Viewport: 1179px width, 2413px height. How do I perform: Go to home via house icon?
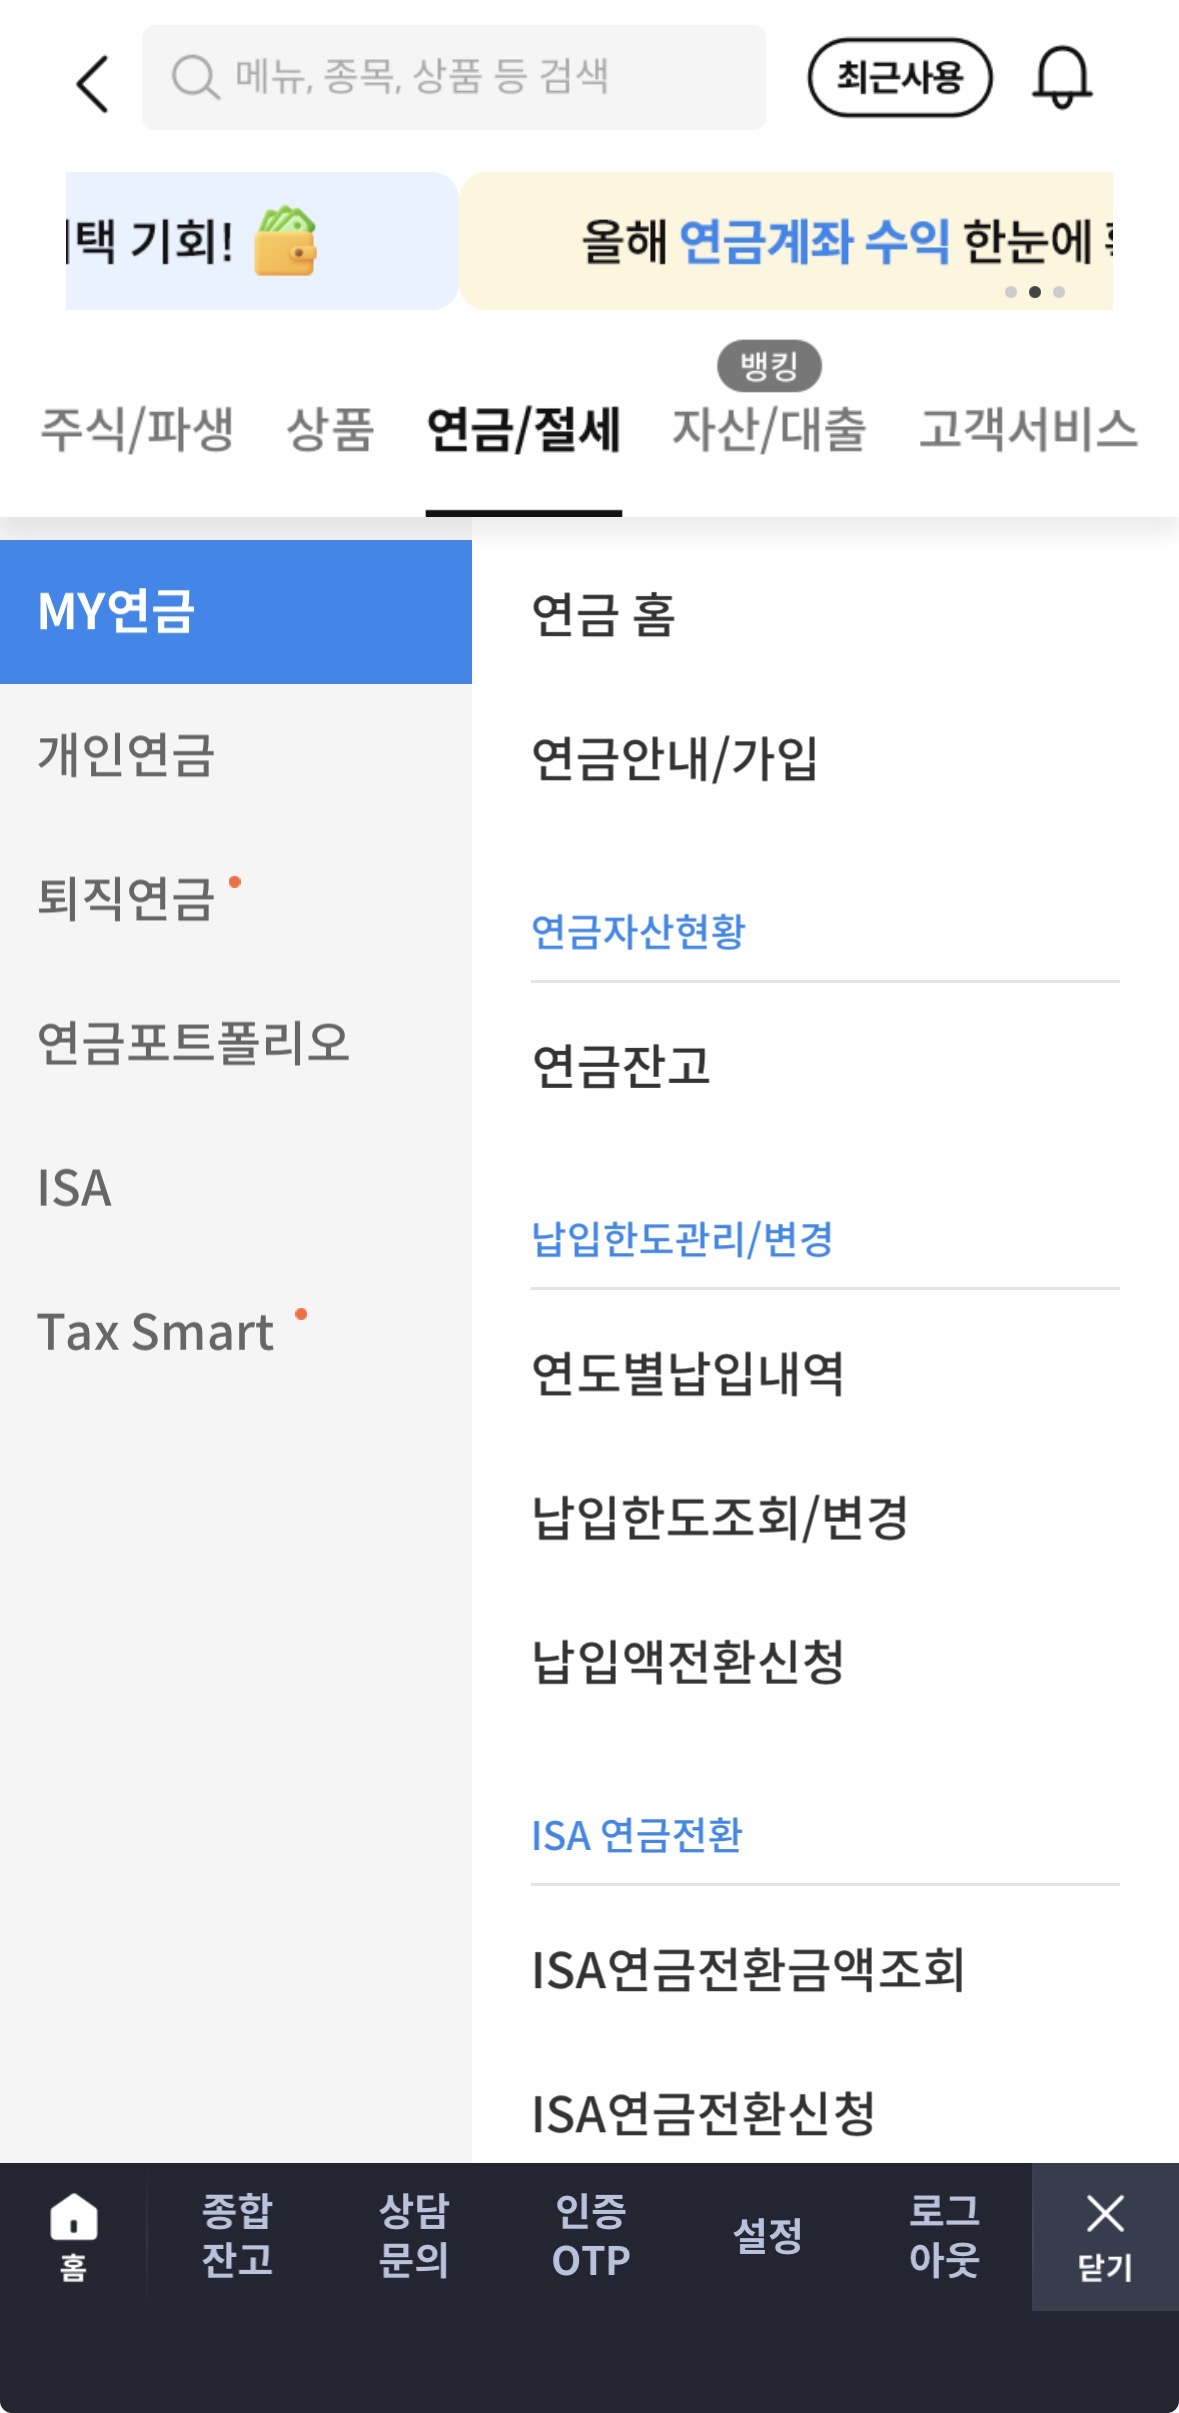click(74, 2237)
